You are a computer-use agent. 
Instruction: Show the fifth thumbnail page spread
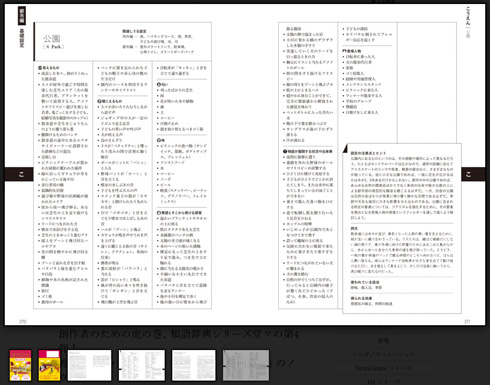[x=194, y=365]
